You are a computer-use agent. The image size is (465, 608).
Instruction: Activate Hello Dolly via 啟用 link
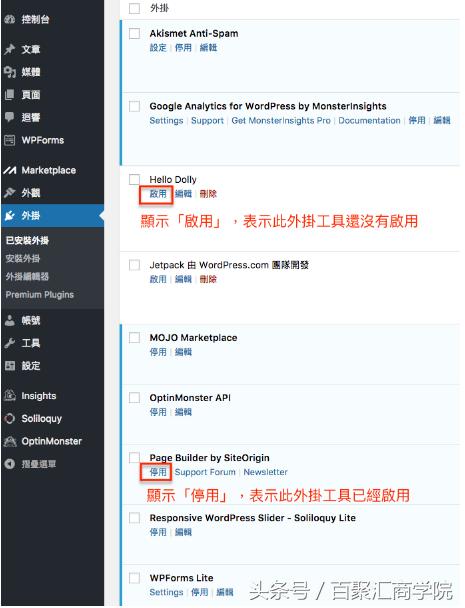coord(158,193)
